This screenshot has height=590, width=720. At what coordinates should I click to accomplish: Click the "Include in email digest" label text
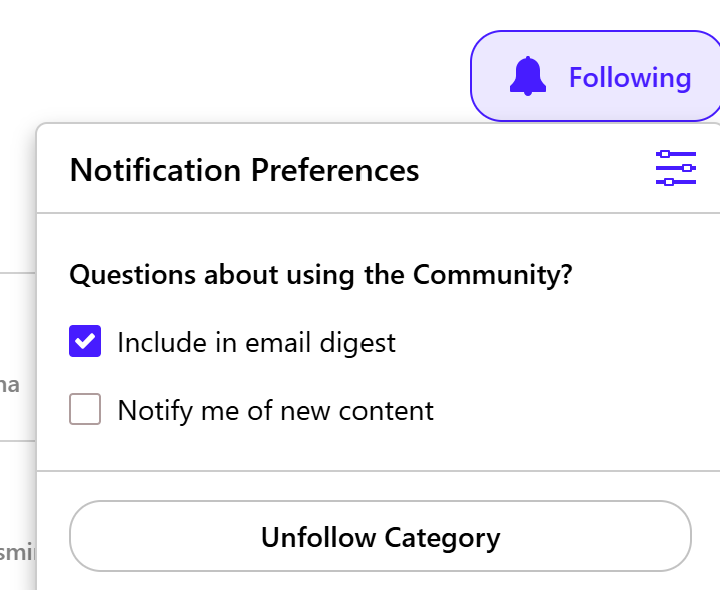click(256, 343)
